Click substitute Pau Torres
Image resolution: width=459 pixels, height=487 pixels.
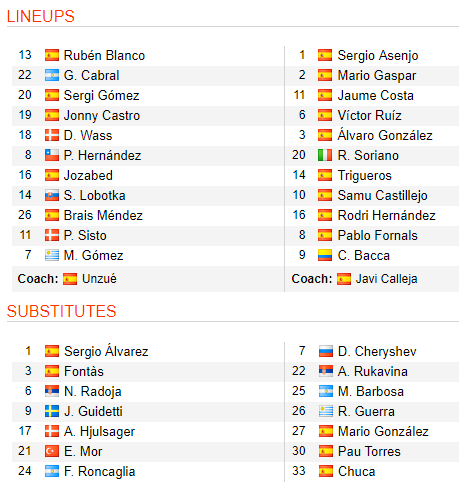point(369,451)
